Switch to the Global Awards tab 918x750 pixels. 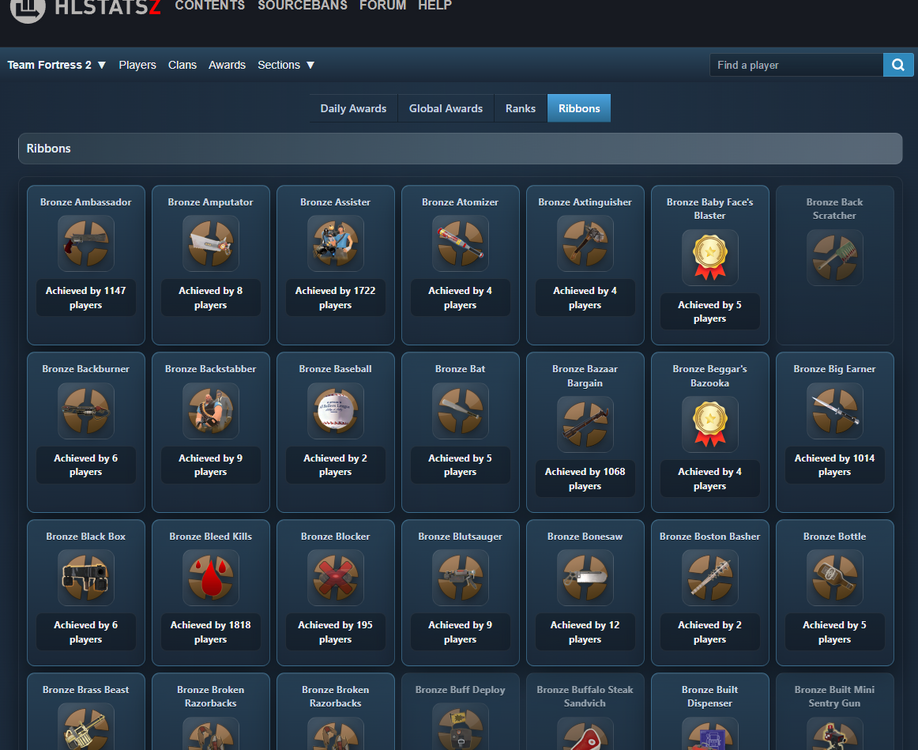coord(446,108)
